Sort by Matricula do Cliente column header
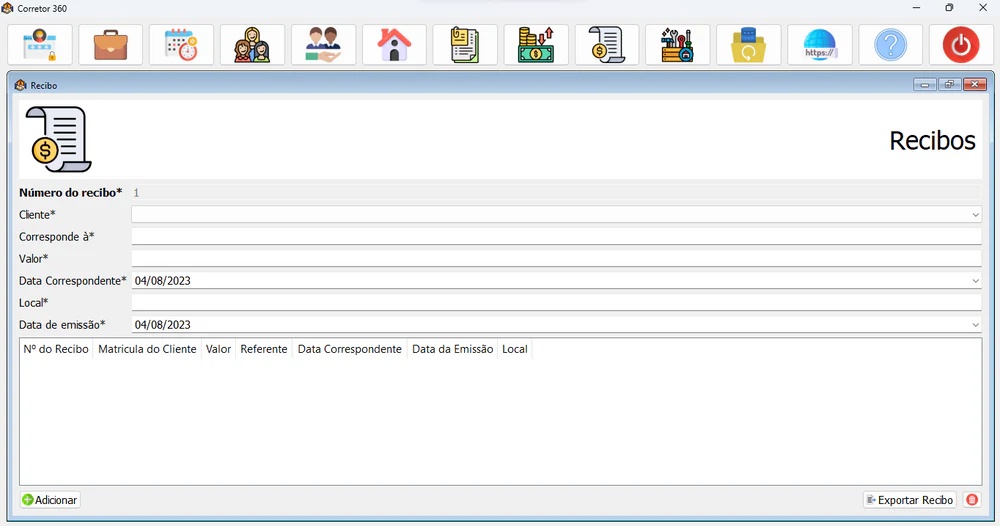 pyautogui.click(x=147, y=349)
